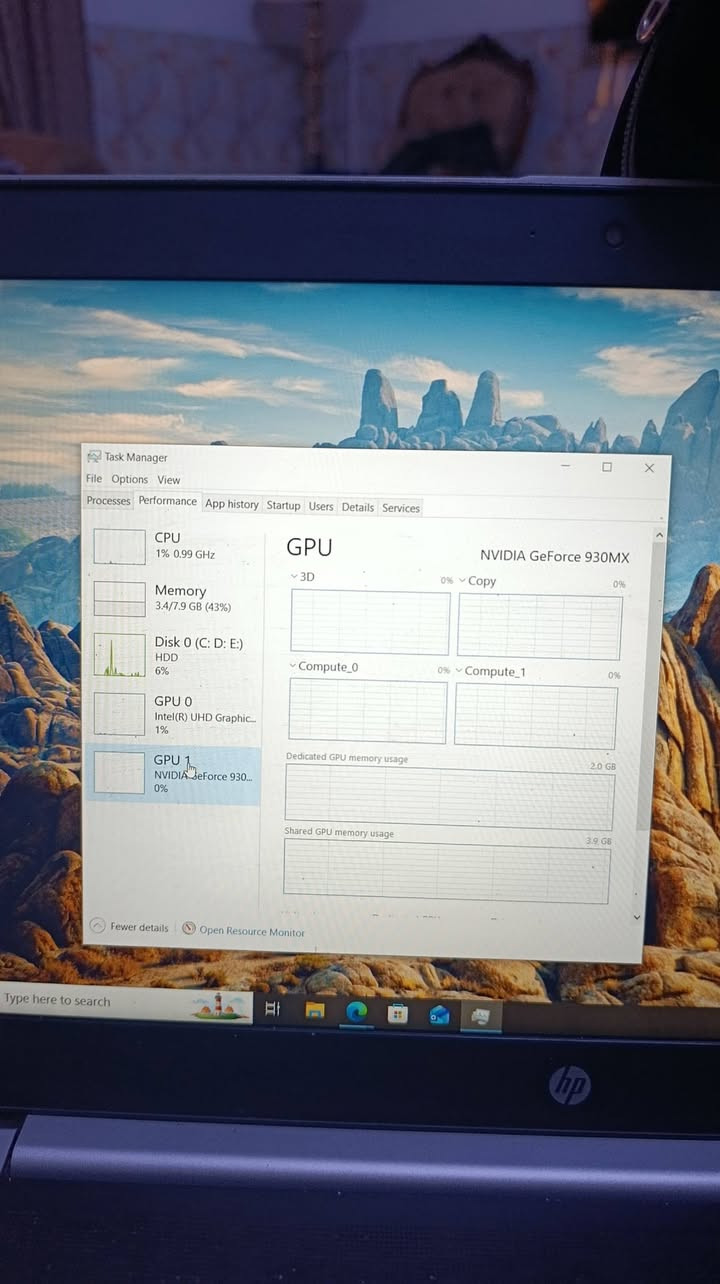This screenshot has height=1284, width=720.
Task: Select the Performance tab
Action: pos(167,501)
